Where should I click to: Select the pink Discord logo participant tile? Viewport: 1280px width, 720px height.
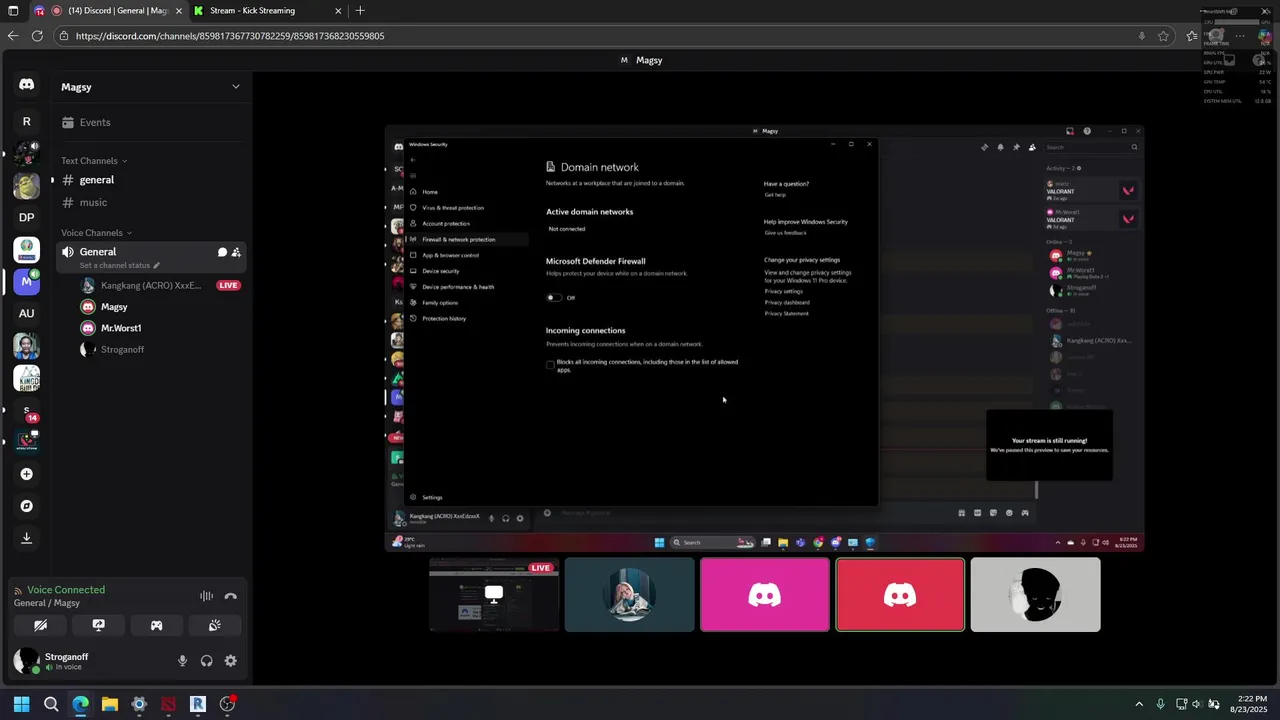[765, 595]
